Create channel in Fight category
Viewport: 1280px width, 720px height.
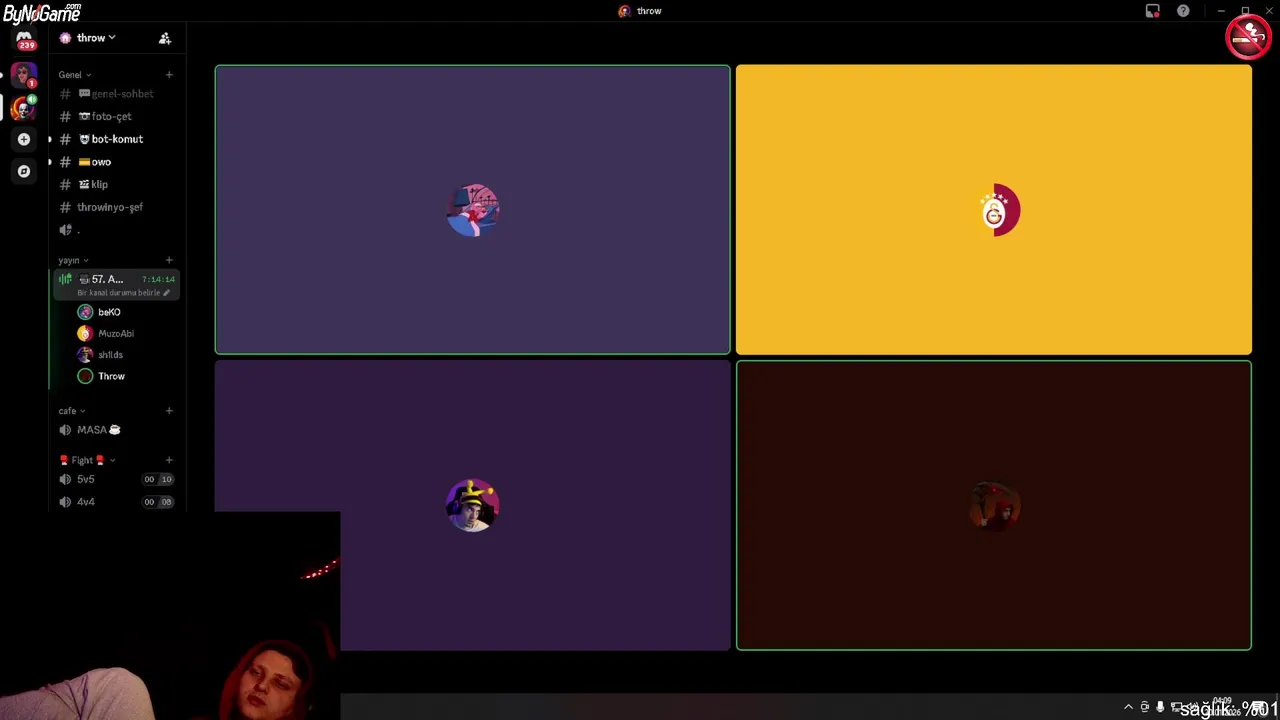[x=169, y=460]
